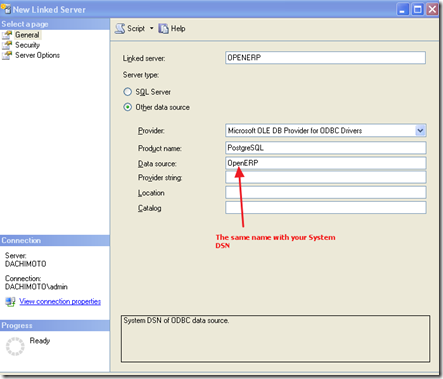
Task: Open View connection properties link
Action: tap(60, 301)
